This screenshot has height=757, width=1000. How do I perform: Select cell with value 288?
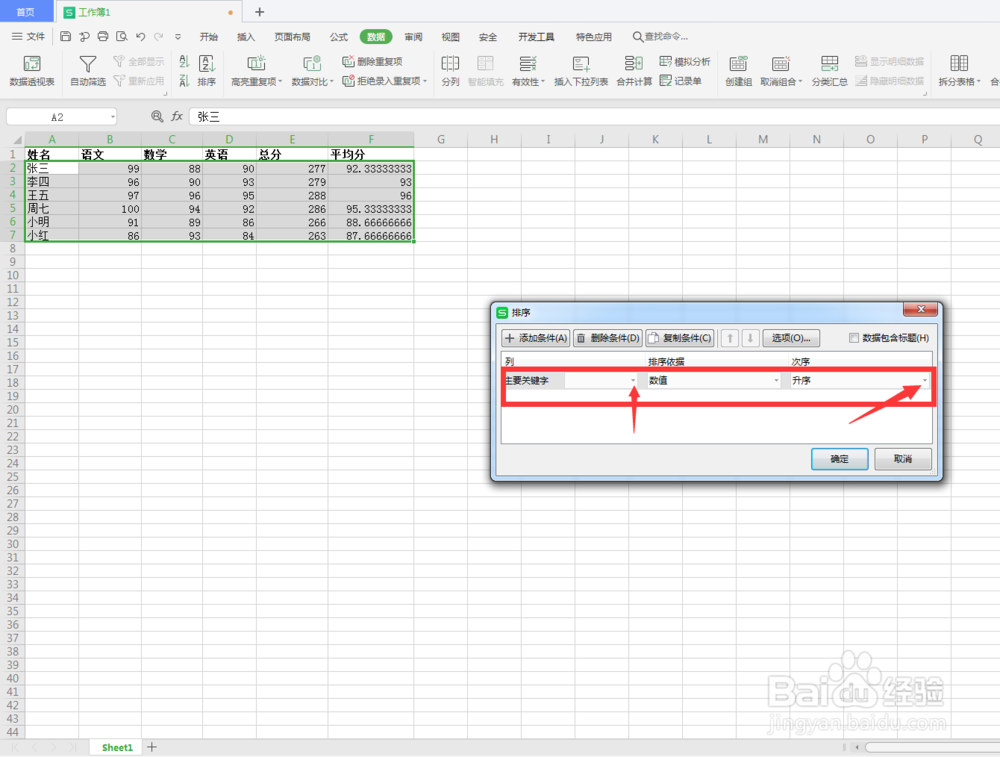[x=292, y=195]
